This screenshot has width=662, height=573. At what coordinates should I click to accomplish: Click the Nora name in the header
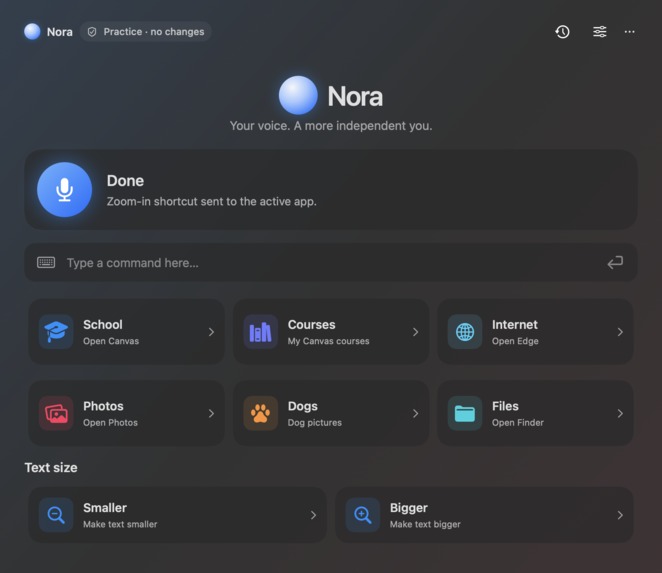point(60,32)
